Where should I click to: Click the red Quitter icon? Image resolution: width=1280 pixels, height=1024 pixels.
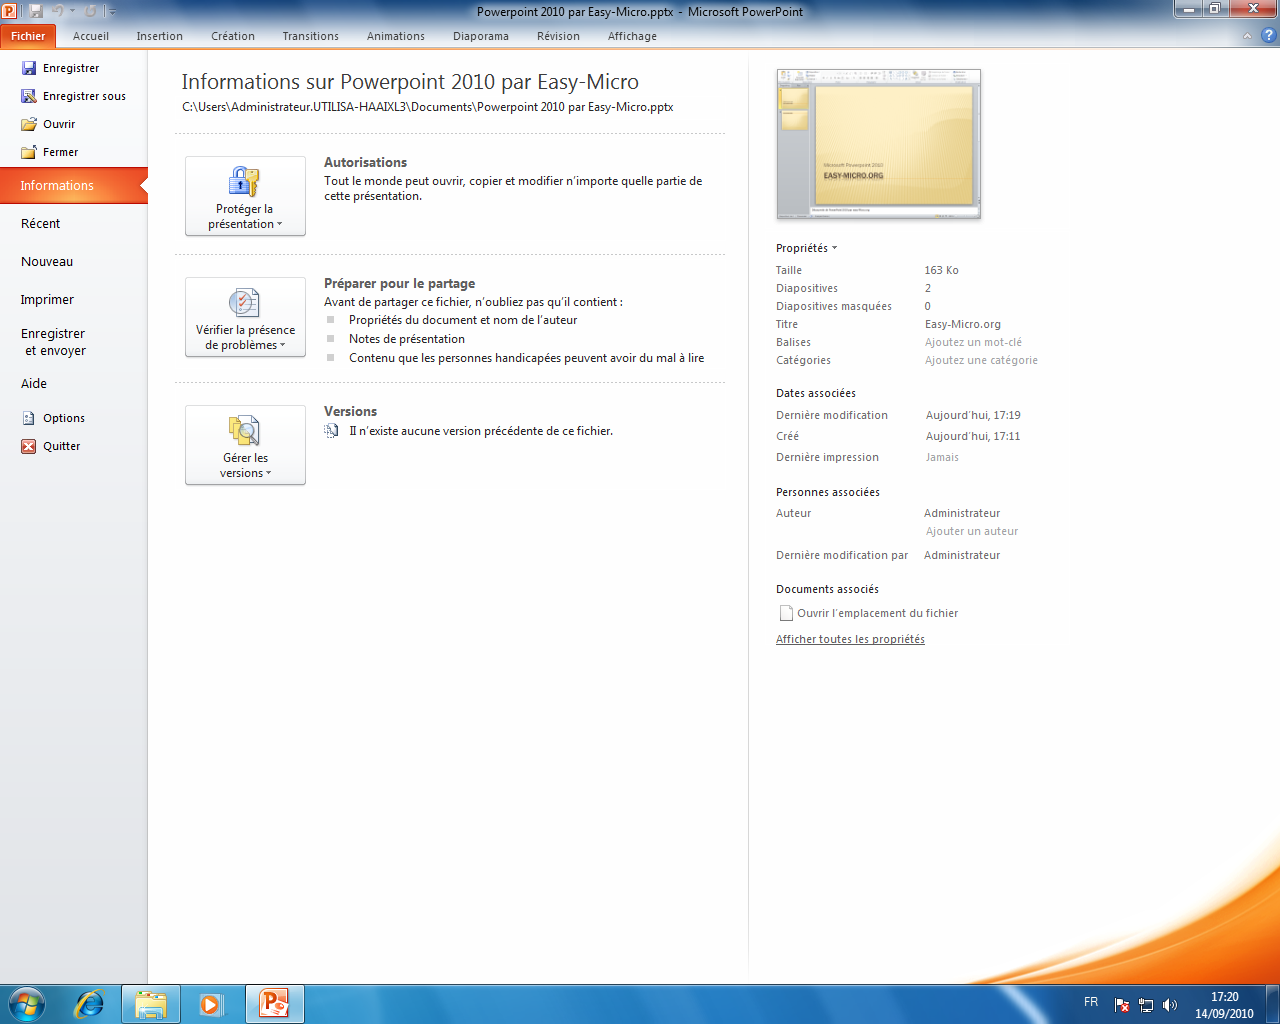click(29, 446)
